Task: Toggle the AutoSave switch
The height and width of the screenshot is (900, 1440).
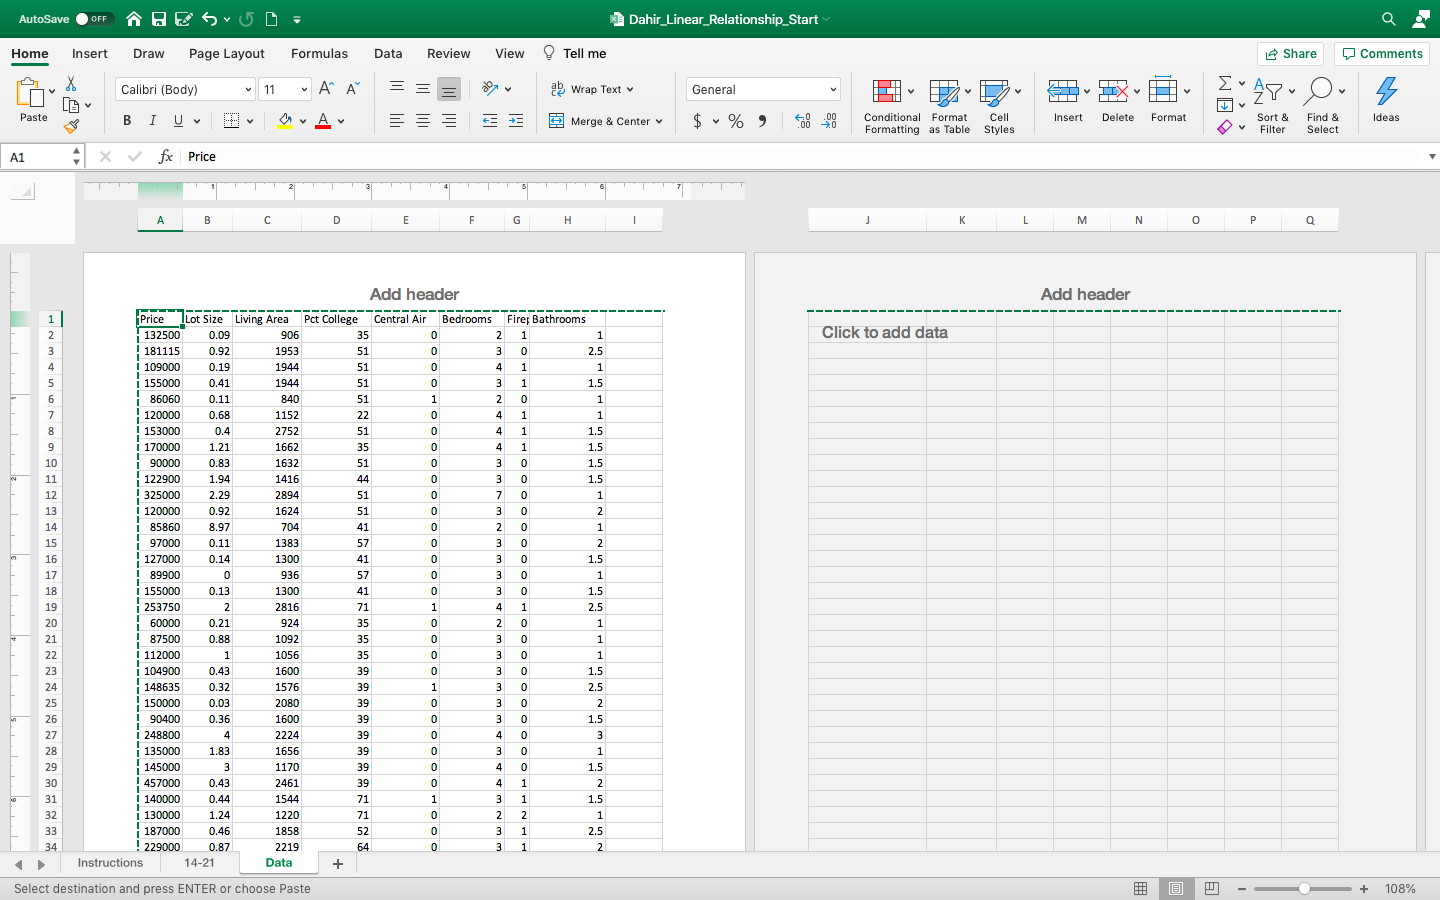Action: 94,19
